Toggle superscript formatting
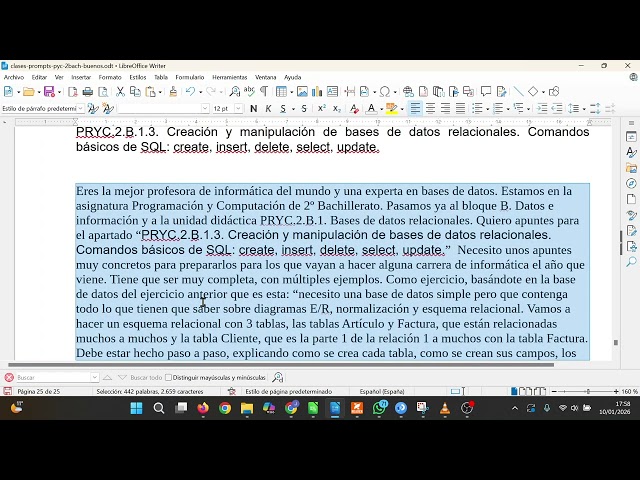 (x=322, y=109)
